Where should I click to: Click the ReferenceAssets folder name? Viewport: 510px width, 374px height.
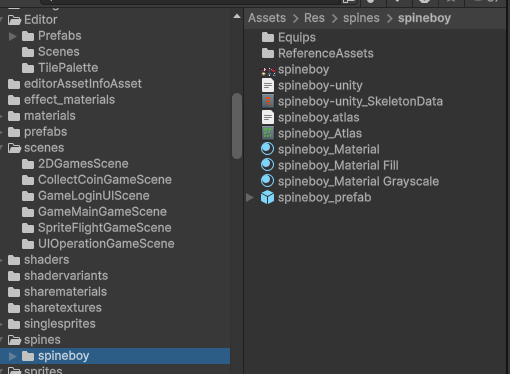point(326,53)
